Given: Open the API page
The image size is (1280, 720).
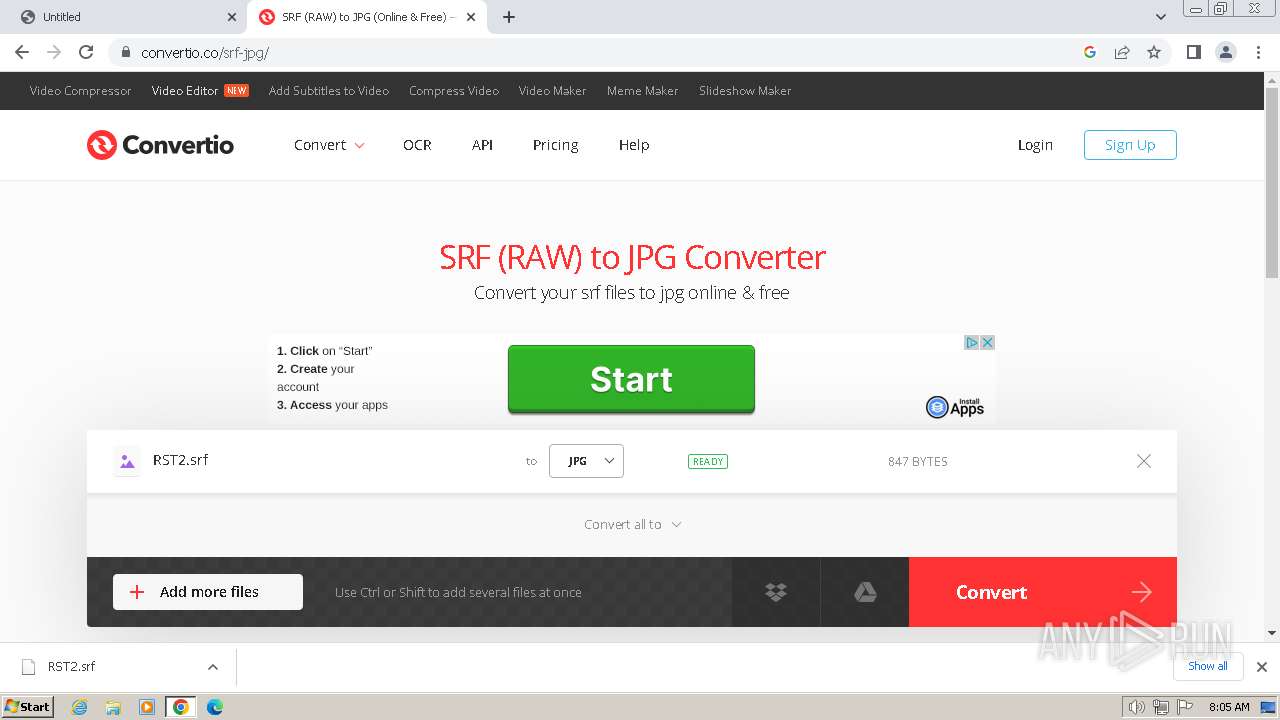Looking at the screenshot, I should click(482, 145).
